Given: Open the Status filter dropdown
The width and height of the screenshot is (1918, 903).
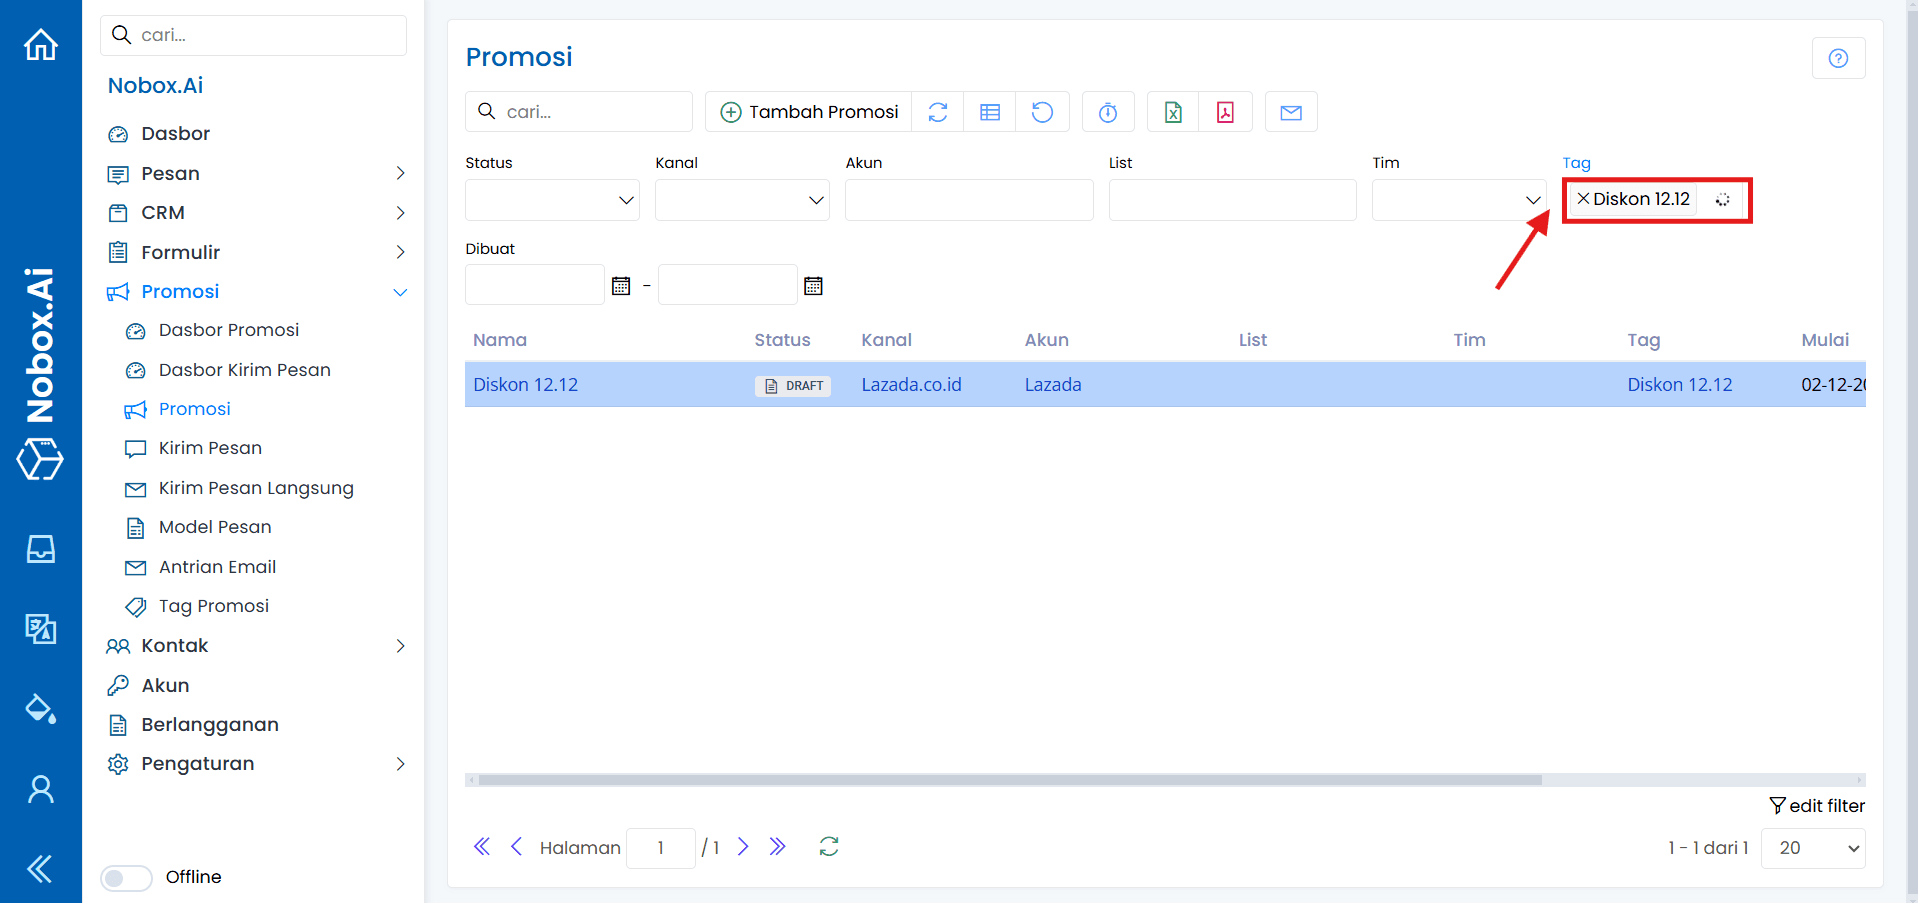Looking at the screenshot, I should click(552, 200).
